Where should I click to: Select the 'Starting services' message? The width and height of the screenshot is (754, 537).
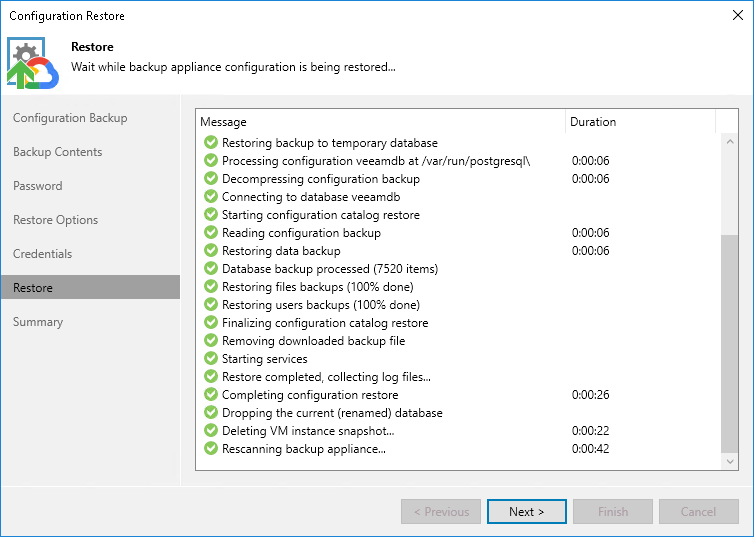[x=264, y=359]
